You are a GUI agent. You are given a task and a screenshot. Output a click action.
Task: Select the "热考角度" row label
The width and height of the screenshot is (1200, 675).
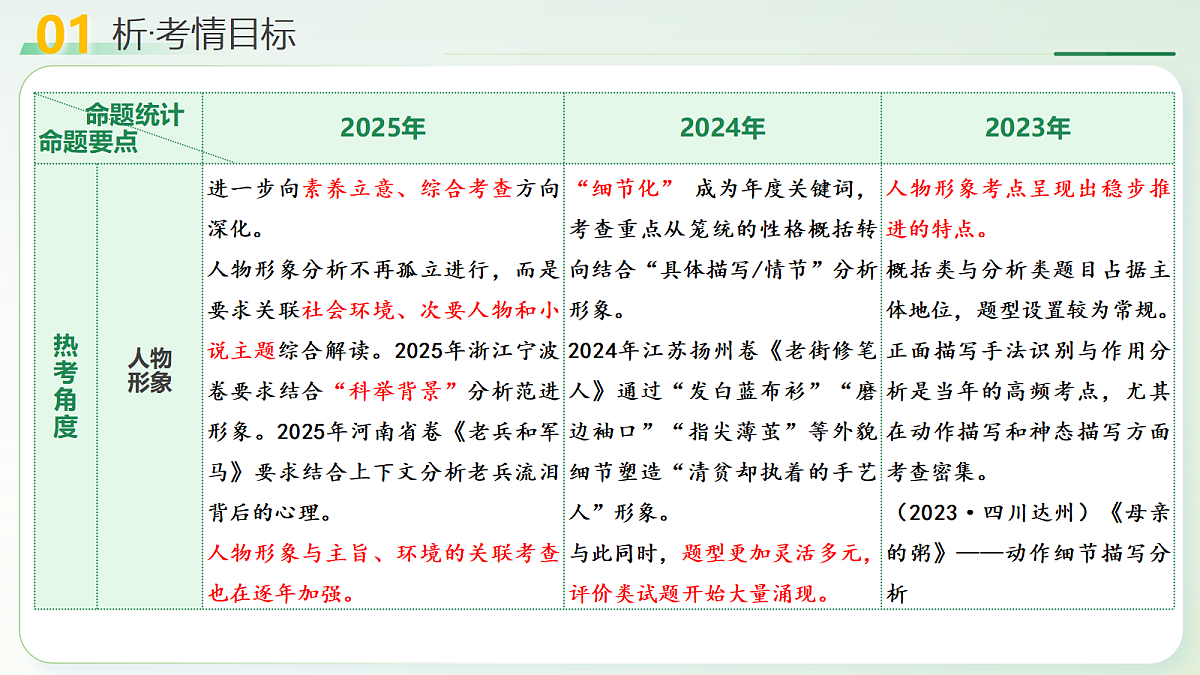pyautogui.click(x=66, y=386)
